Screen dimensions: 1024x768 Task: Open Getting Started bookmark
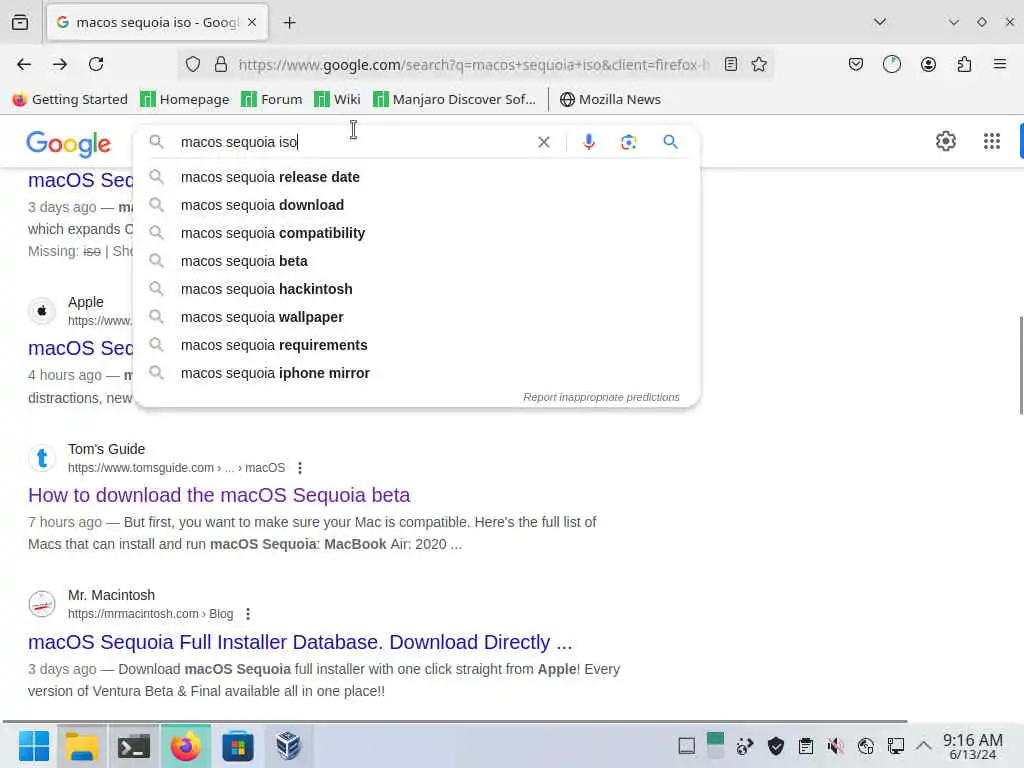70,99
